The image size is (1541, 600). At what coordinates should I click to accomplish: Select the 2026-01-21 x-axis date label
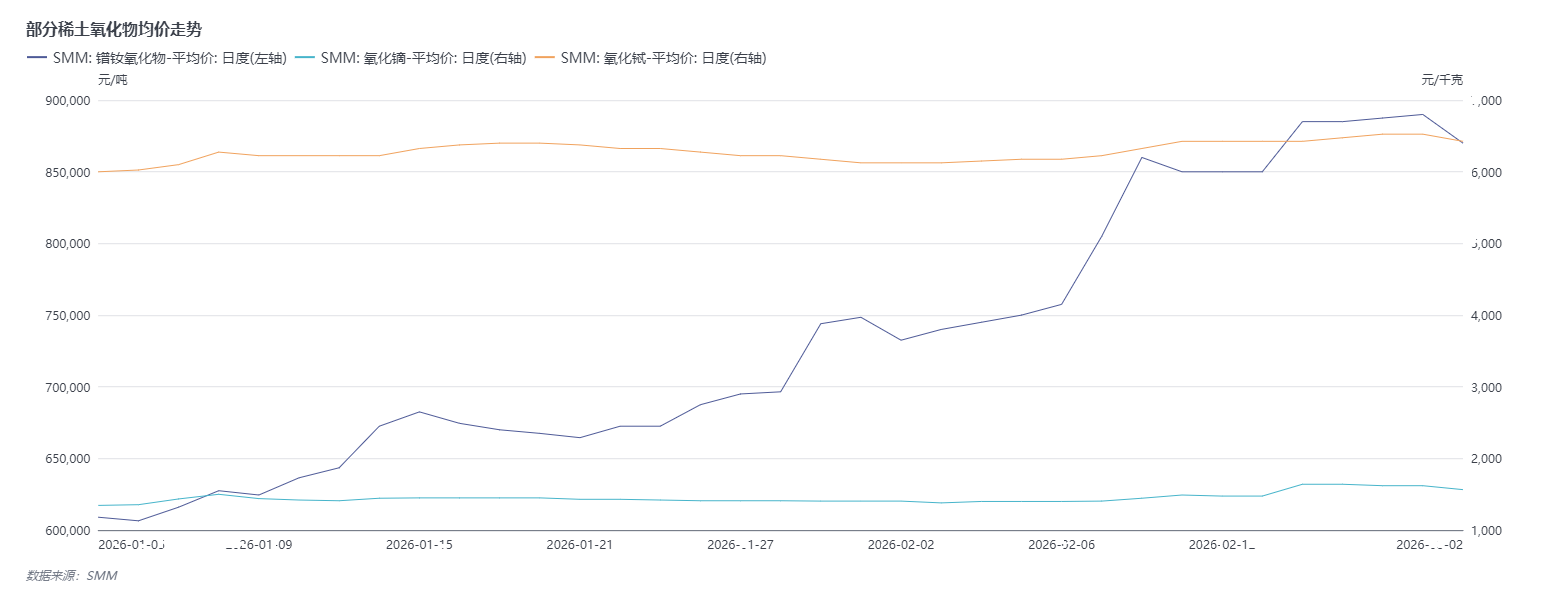(x=579, y=545)
